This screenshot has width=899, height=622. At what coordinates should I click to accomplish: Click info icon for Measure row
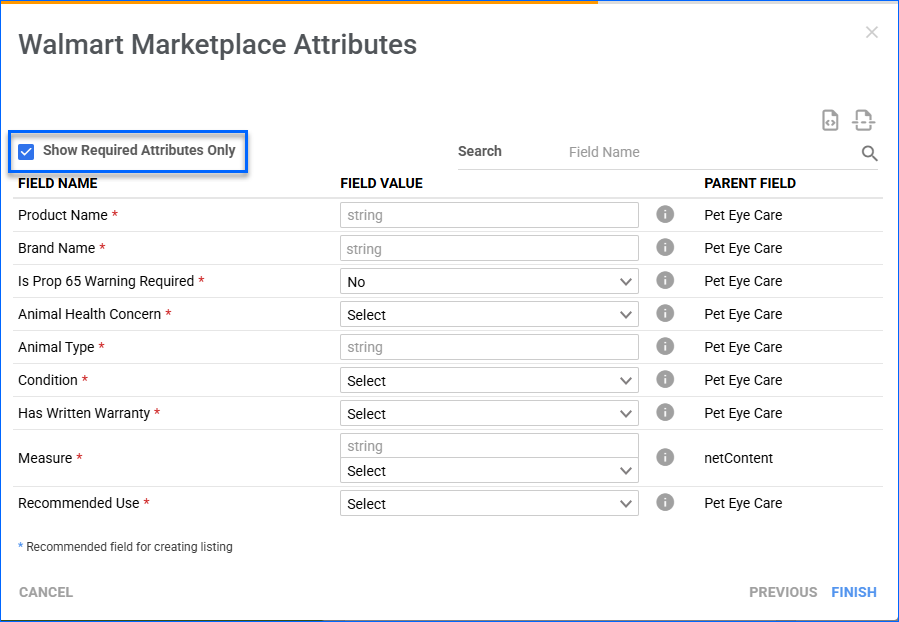[665, 457]
